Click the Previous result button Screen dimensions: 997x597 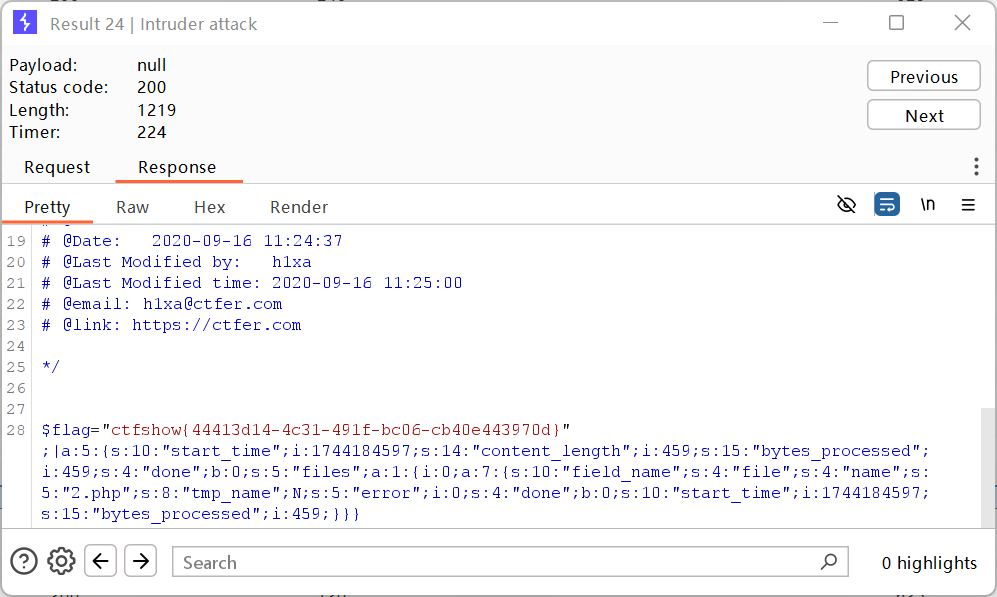[x=923, y=76]
